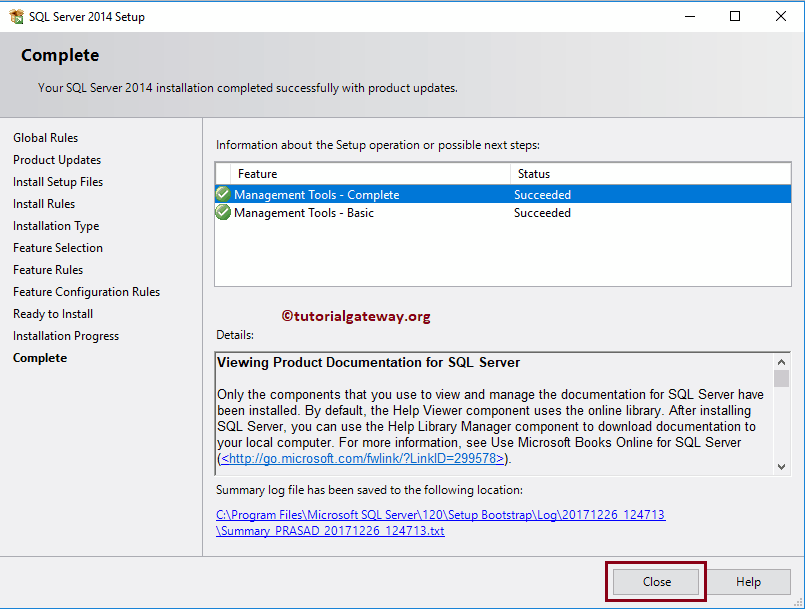The height and width of the screenshot is (609, 805).
Task: Maximize the SQL Server Setup window
Action: point(735,16)
